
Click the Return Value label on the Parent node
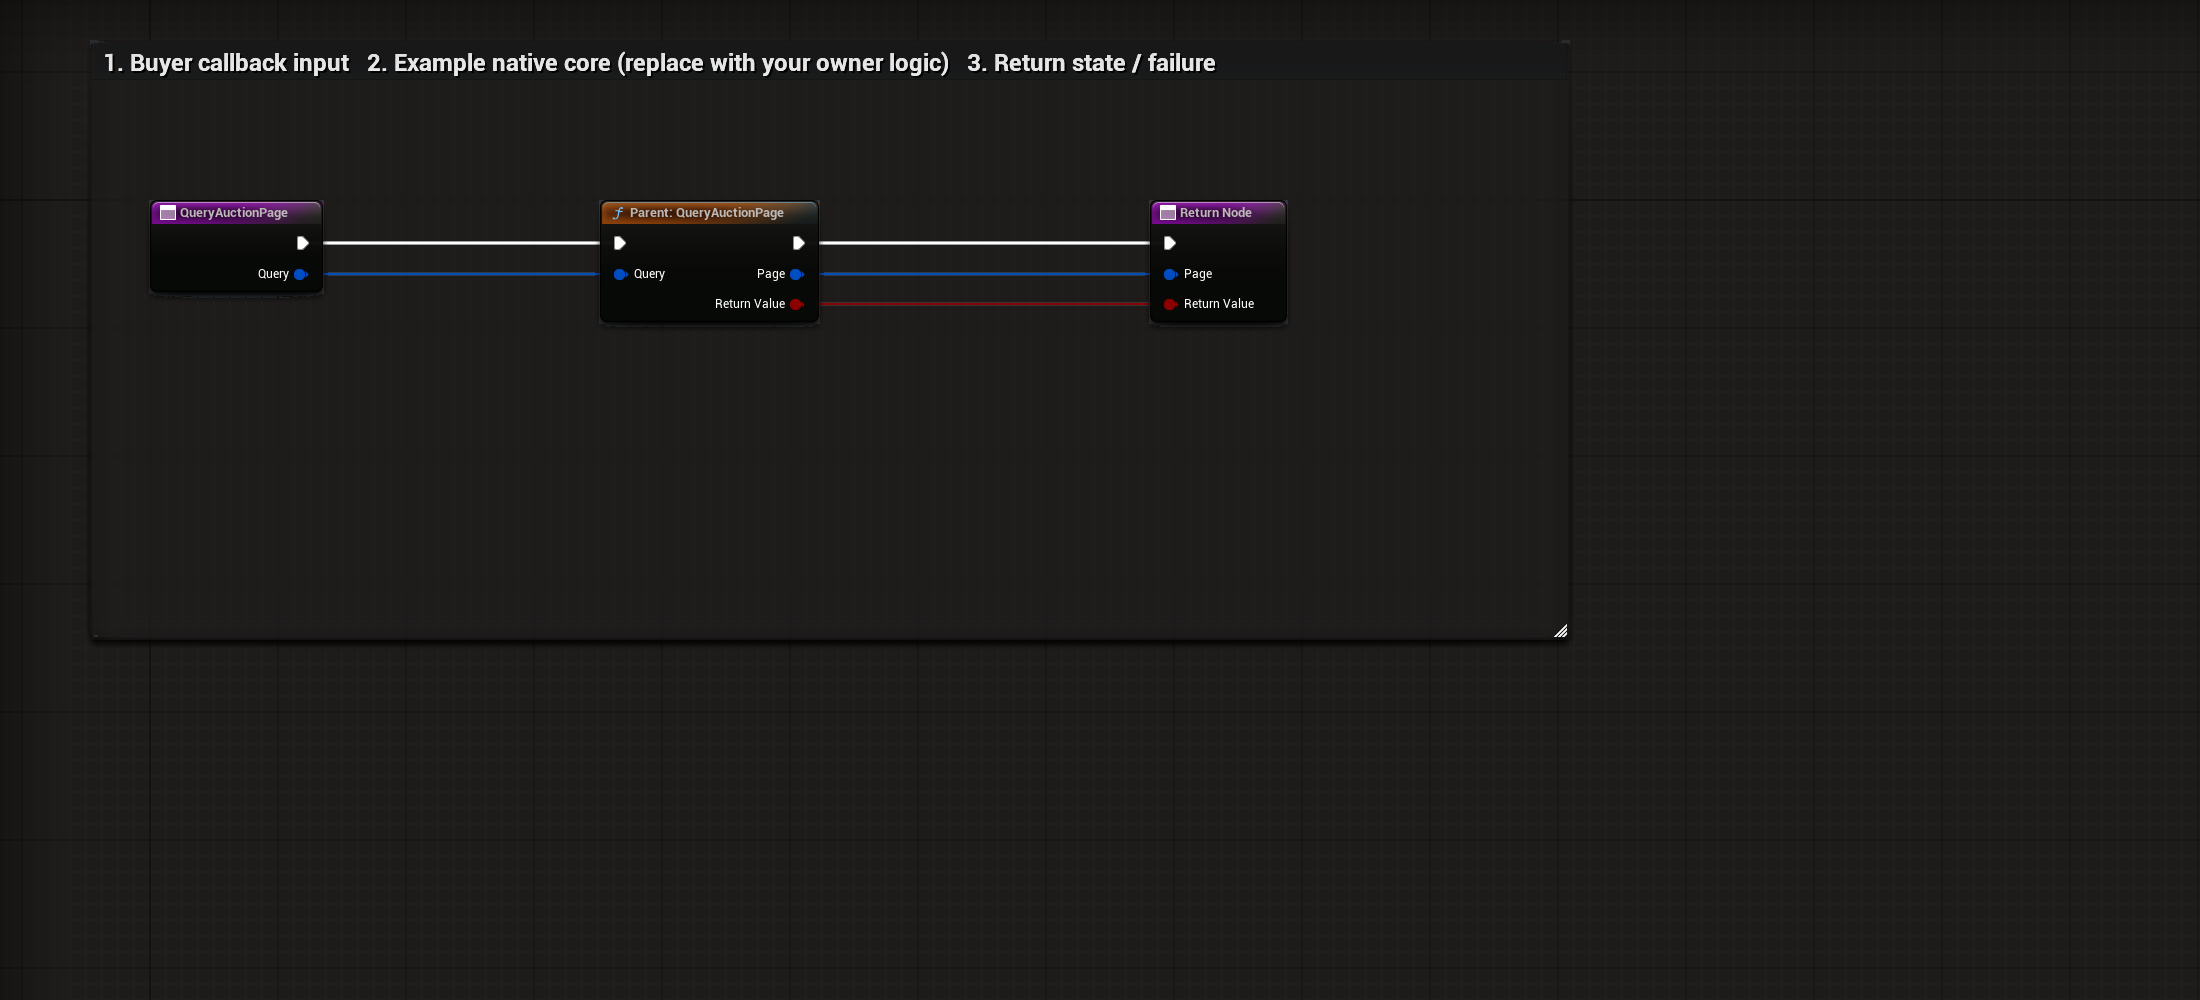coord(749,304)
